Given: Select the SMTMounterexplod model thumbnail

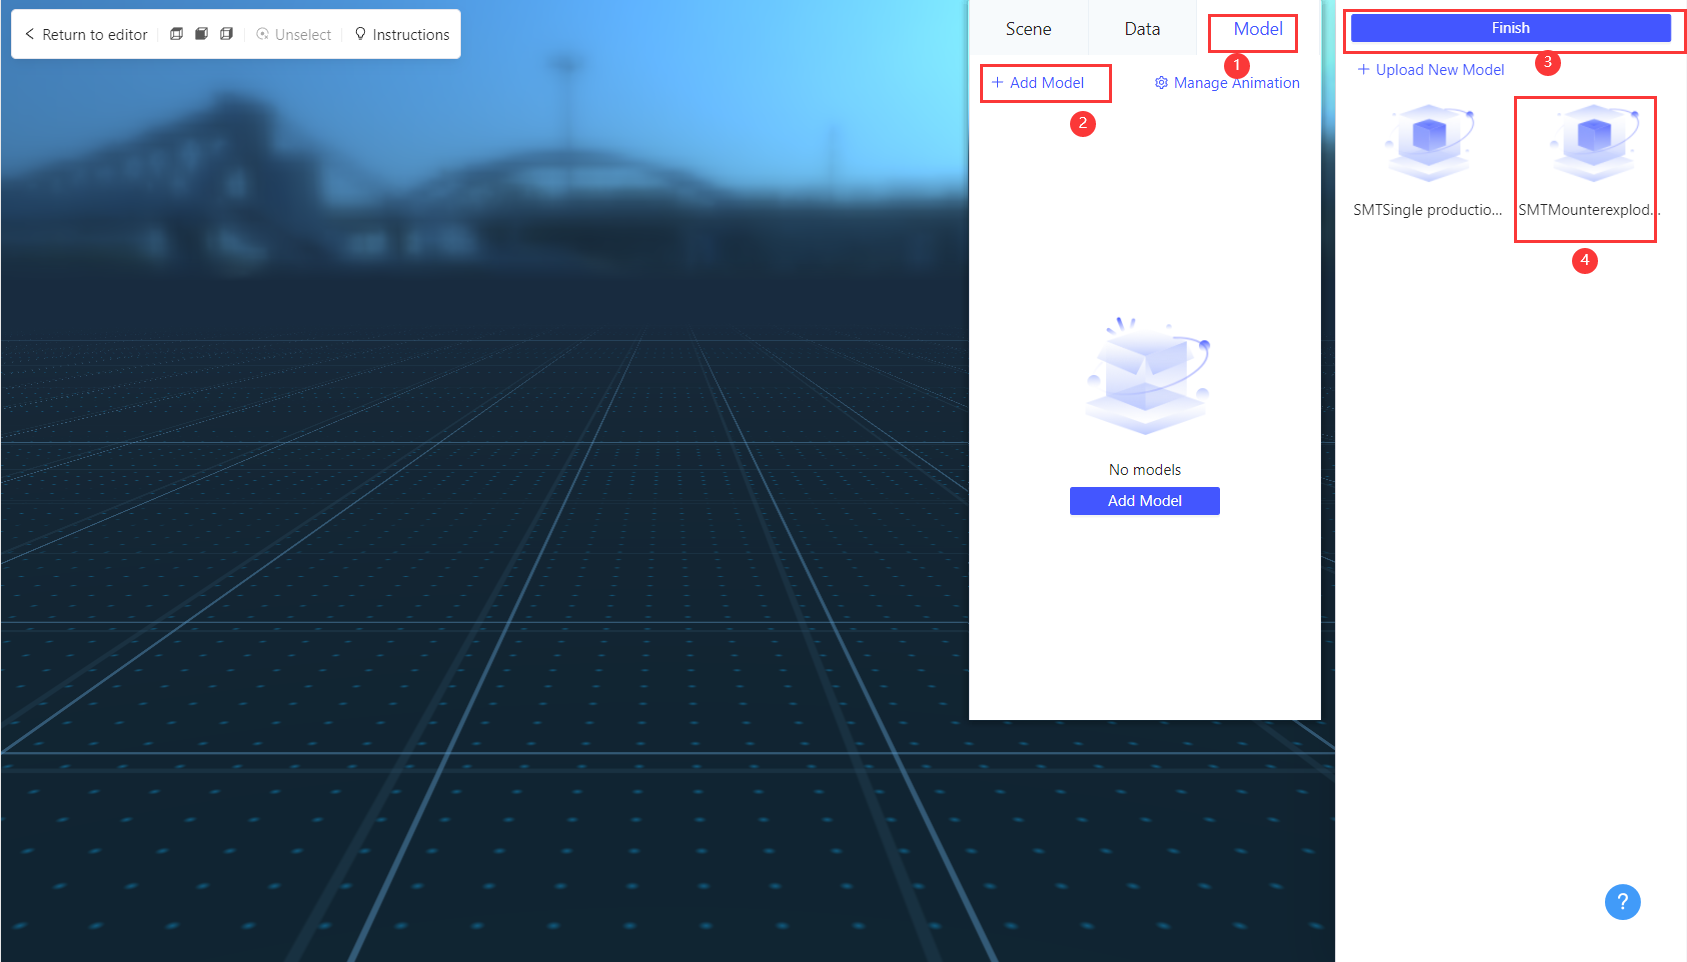Looking at the screenshot, I should click(1585, 143).
